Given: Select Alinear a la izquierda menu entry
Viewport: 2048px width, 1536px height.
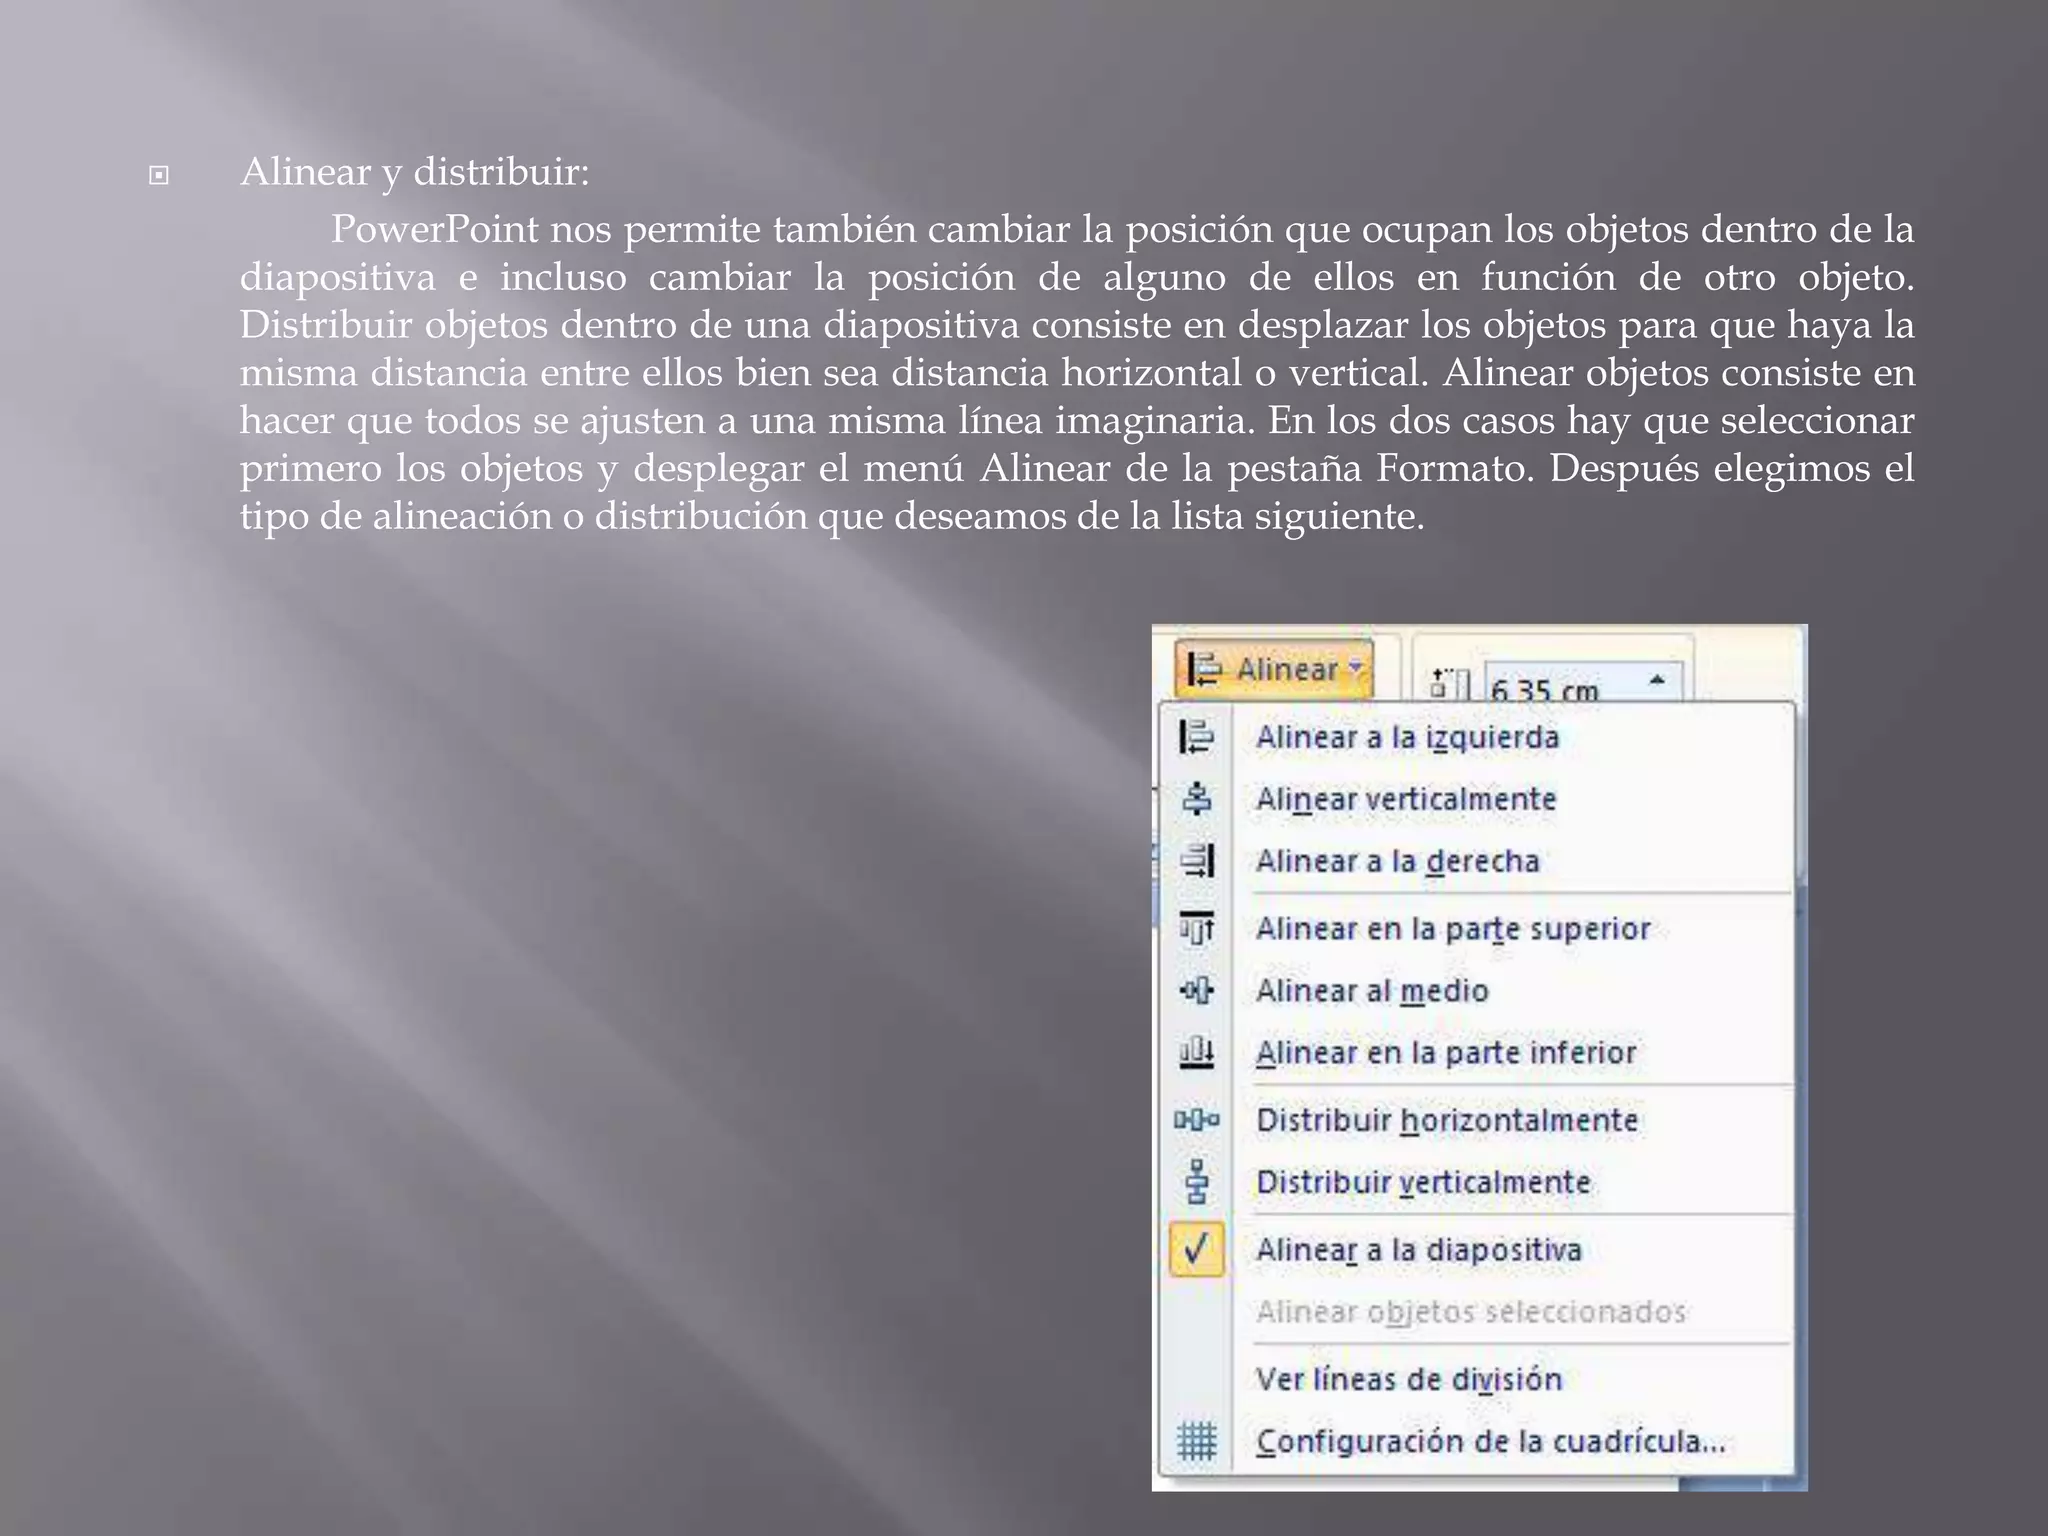Looking at the screenshot, I should click(x=1408, y=738).
